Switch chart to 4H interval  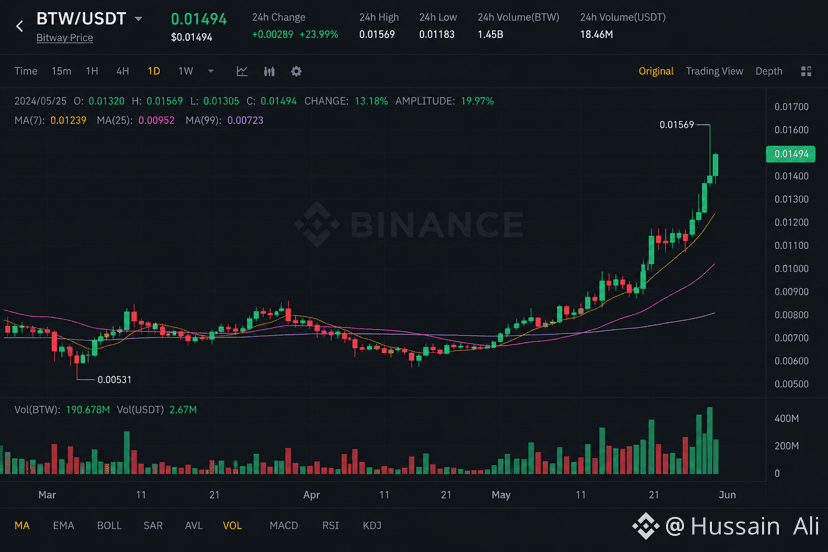(x=123, y=71)
